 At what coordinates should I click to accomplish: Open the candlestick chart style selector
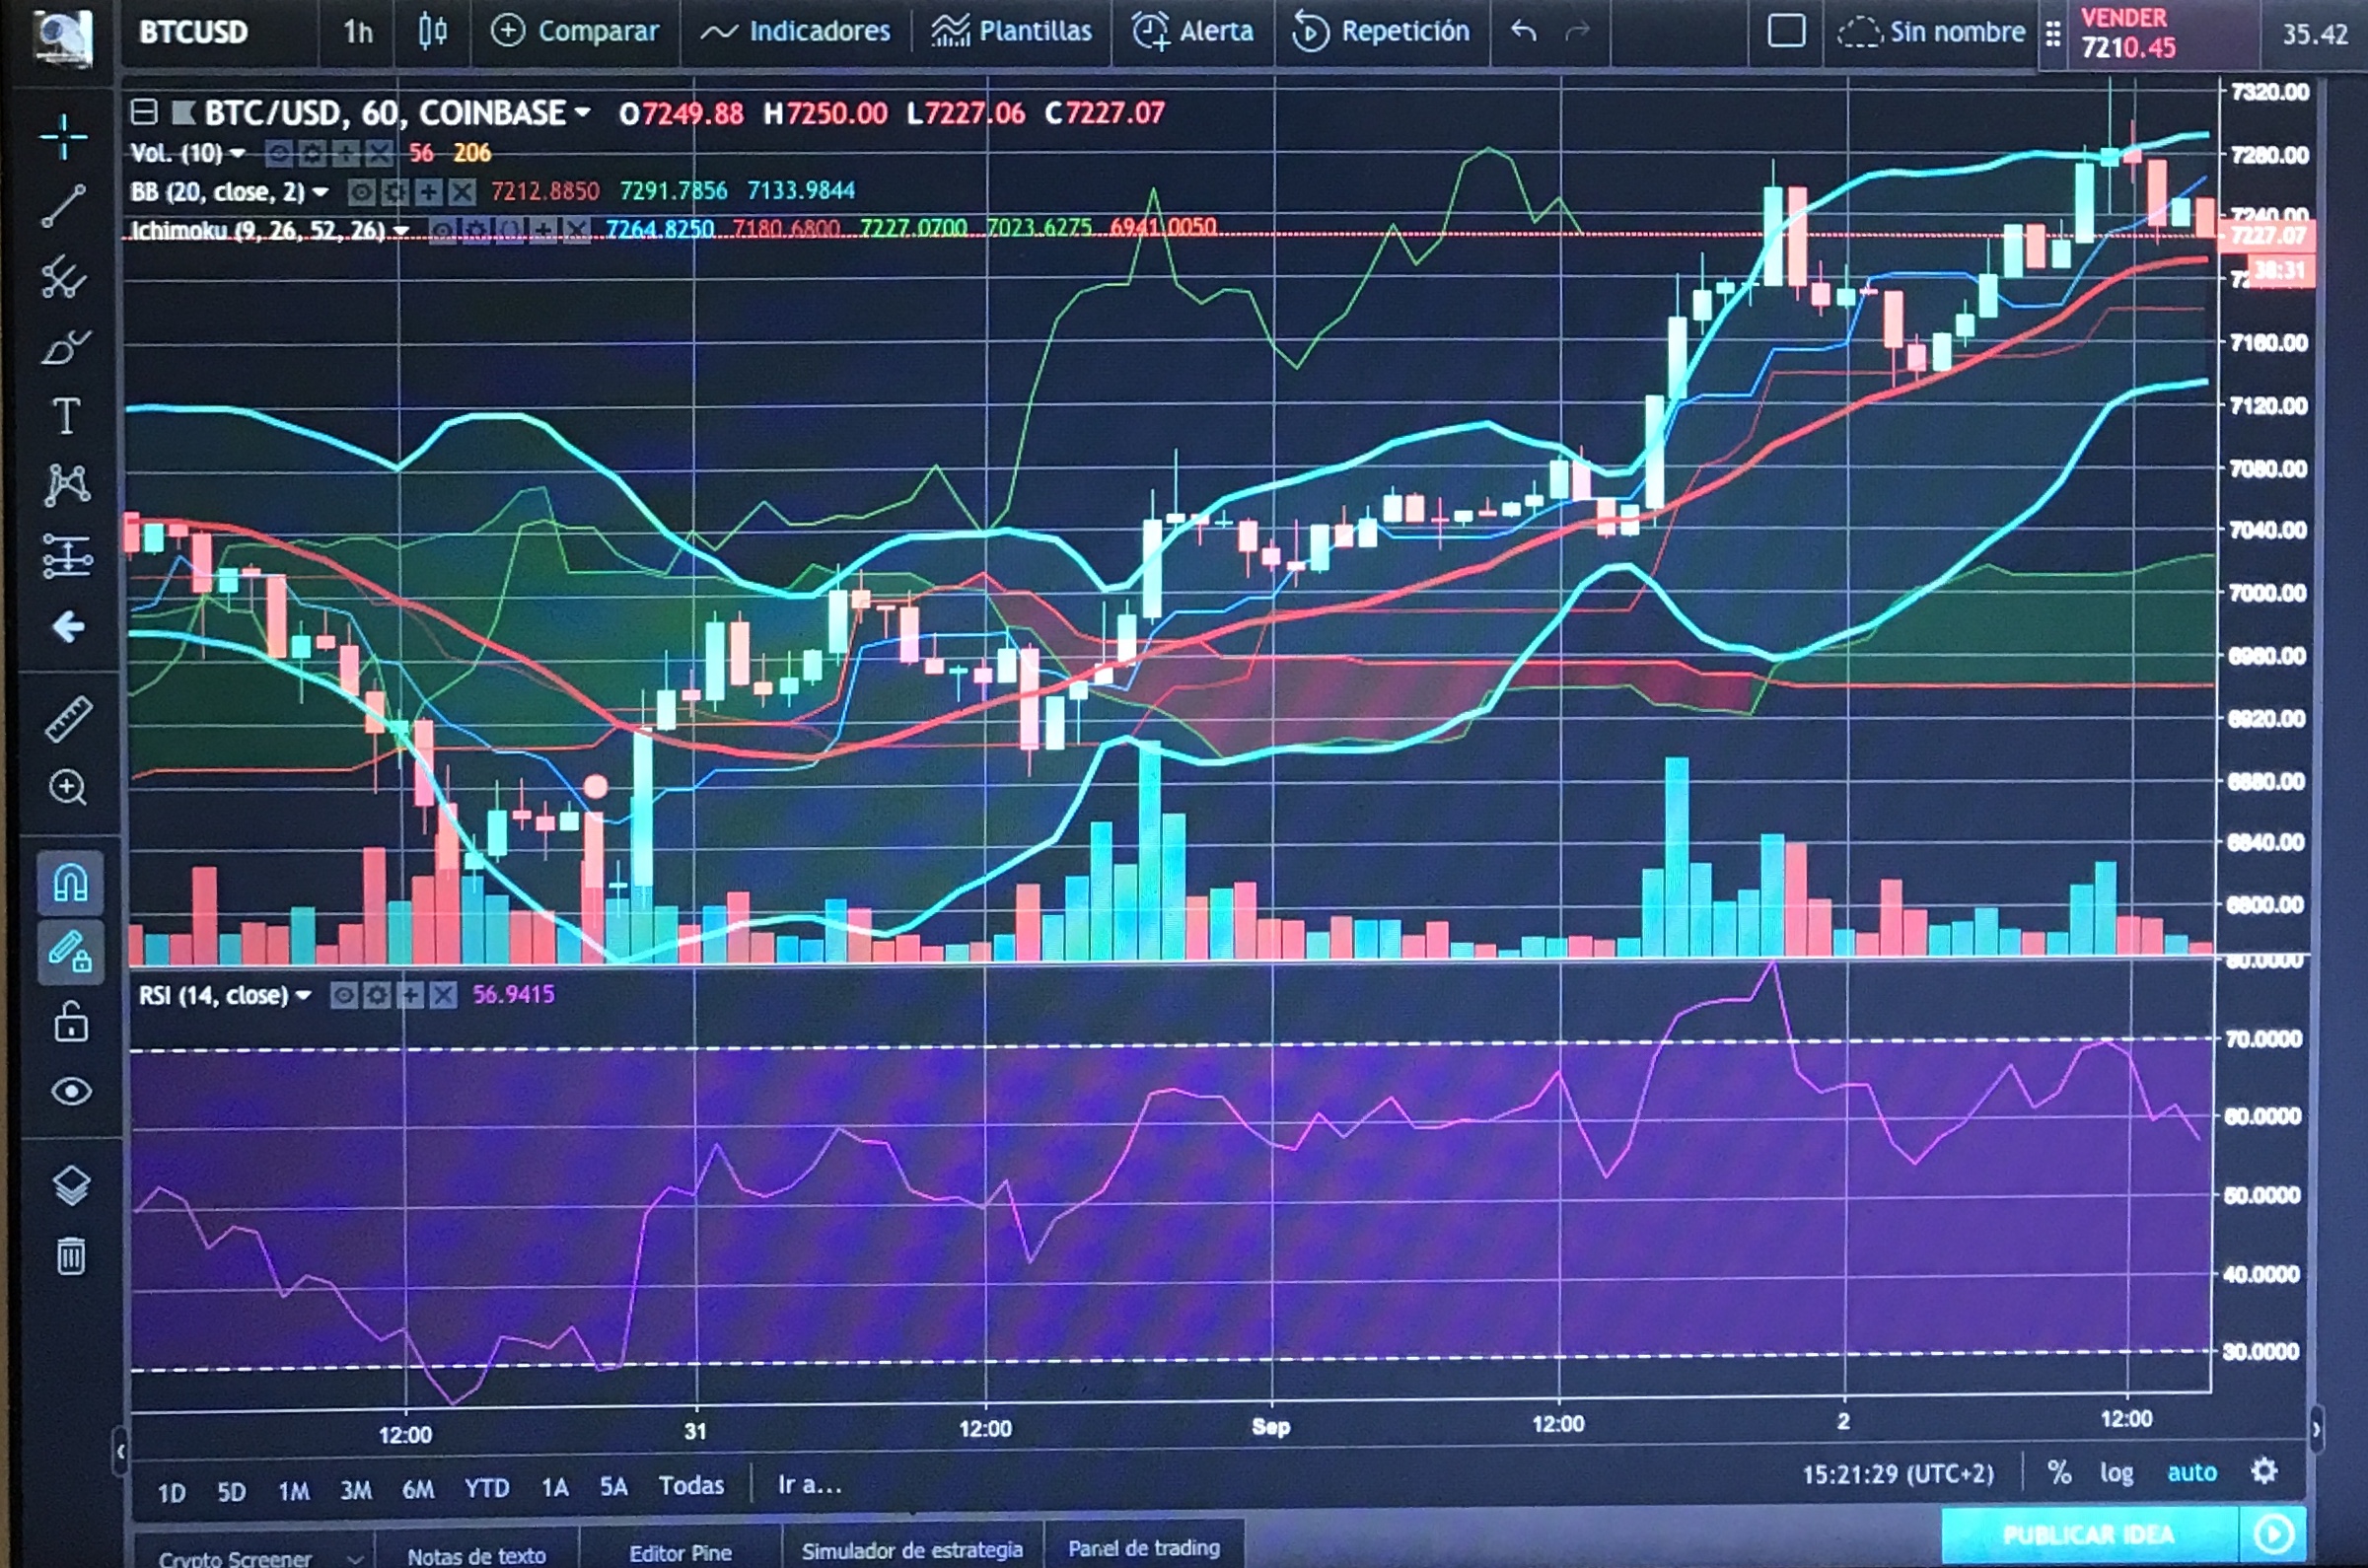point(432,32)
